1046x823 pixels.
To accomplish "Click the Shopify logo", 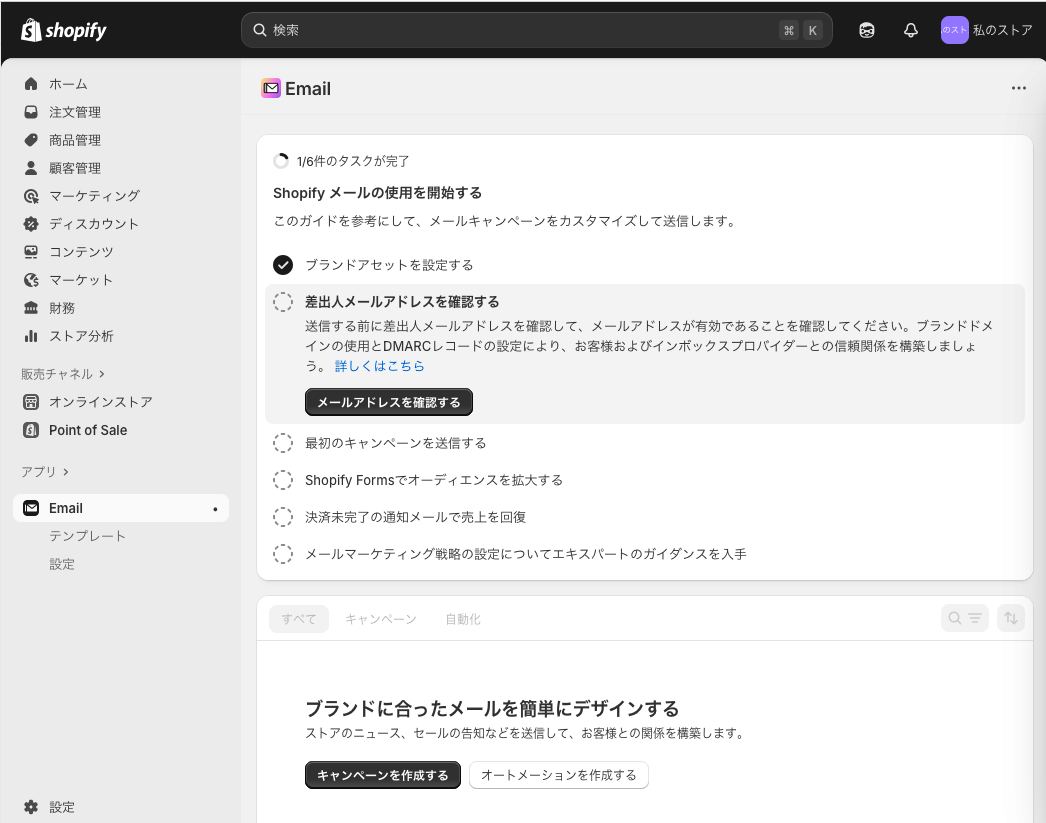I will click(x=63, y=30).
